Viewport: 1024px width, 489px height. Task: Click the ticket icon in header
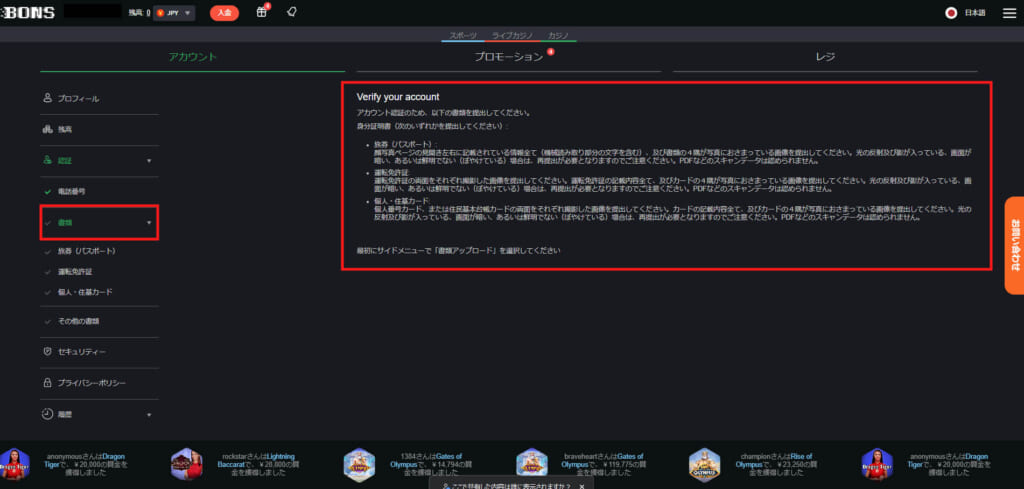291,13
